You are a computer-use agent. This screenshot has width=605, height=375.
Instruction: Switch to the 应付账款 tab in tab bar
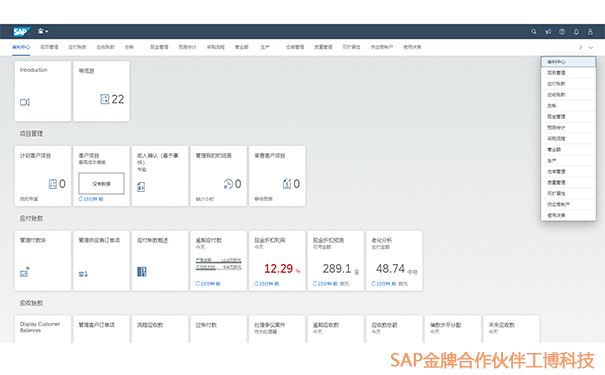coord(78,47)
